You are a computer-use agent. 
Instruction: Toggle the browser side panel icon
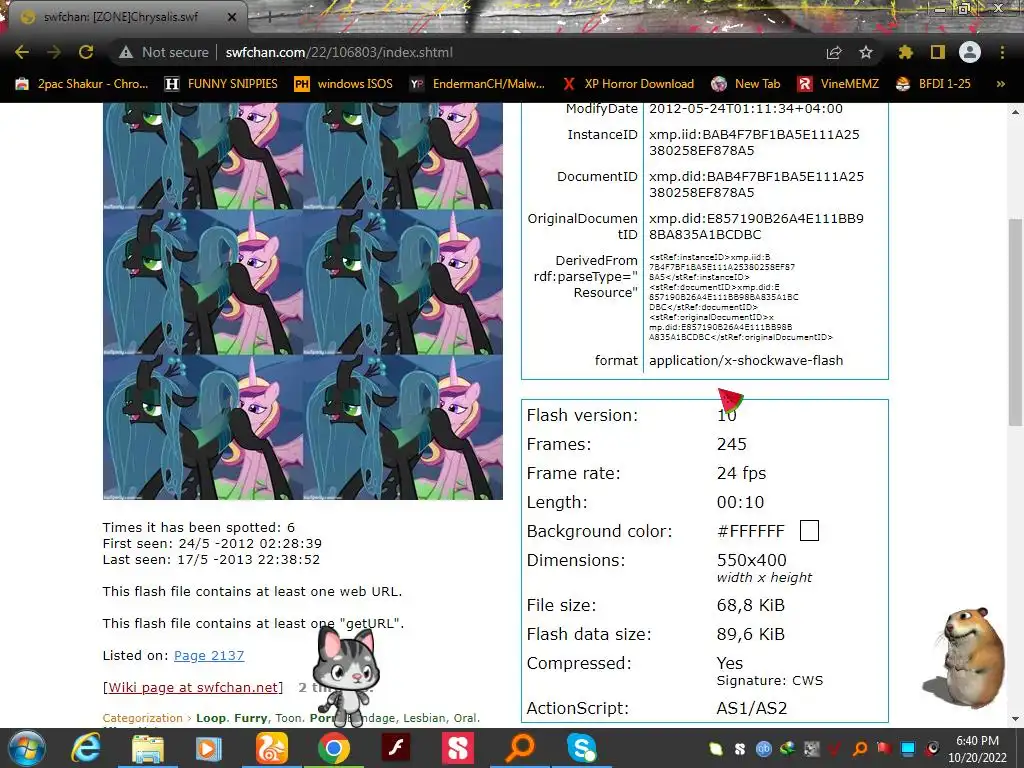click(x=938, y=52)
